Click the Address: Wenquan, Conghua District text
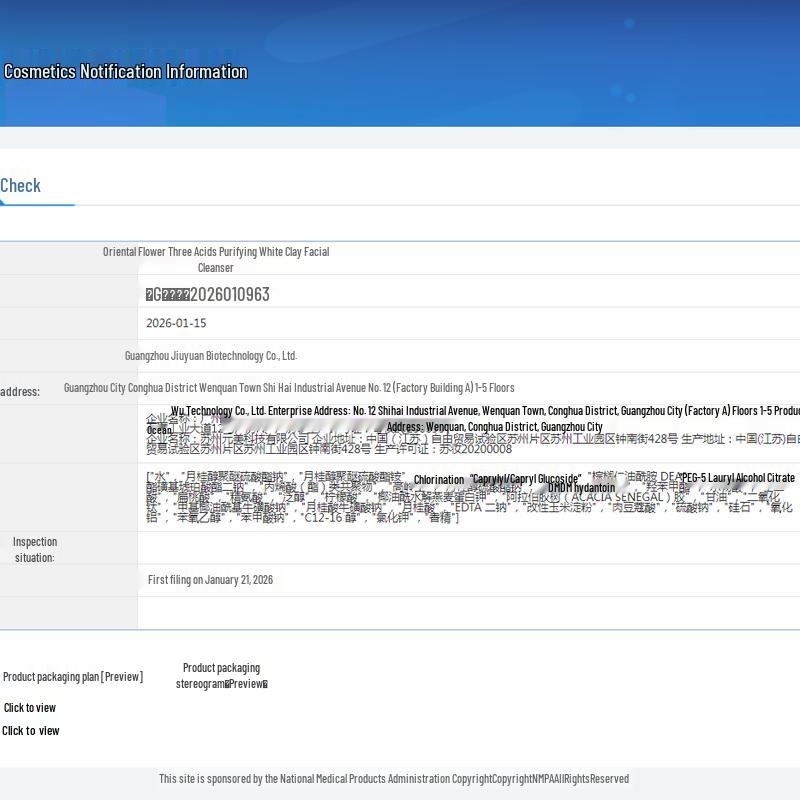 click(494, 427)
